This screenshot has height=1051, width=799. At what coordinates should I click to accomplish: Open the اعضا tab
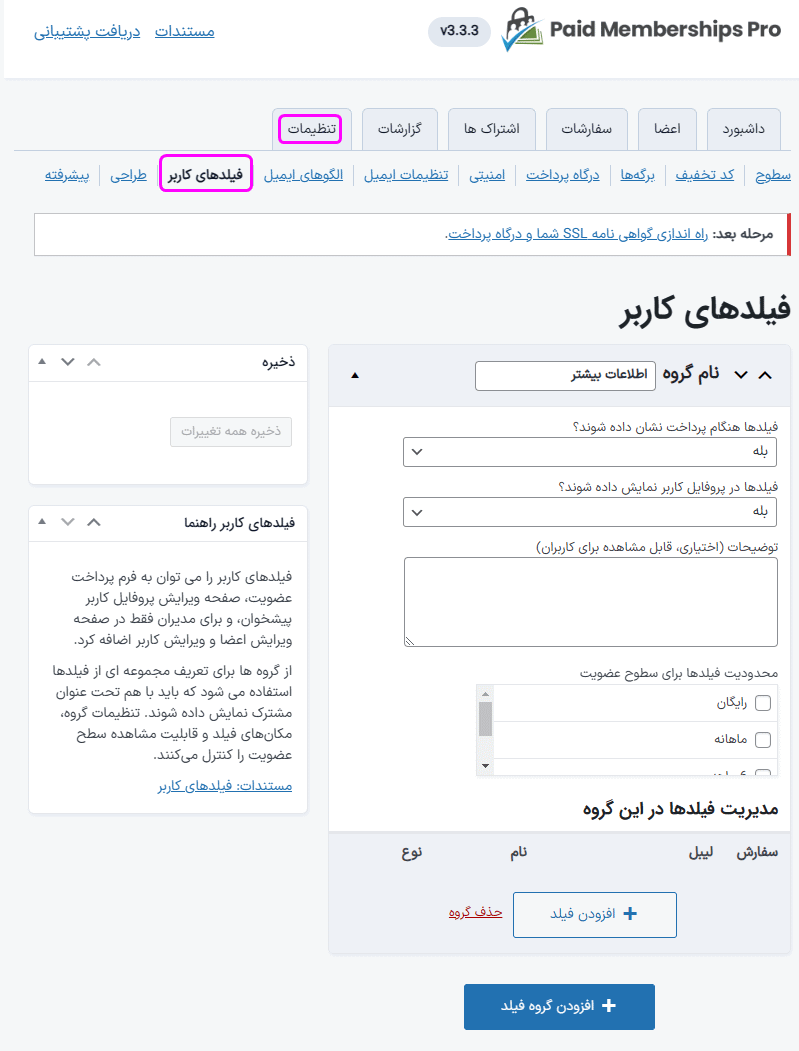(667, 129)
